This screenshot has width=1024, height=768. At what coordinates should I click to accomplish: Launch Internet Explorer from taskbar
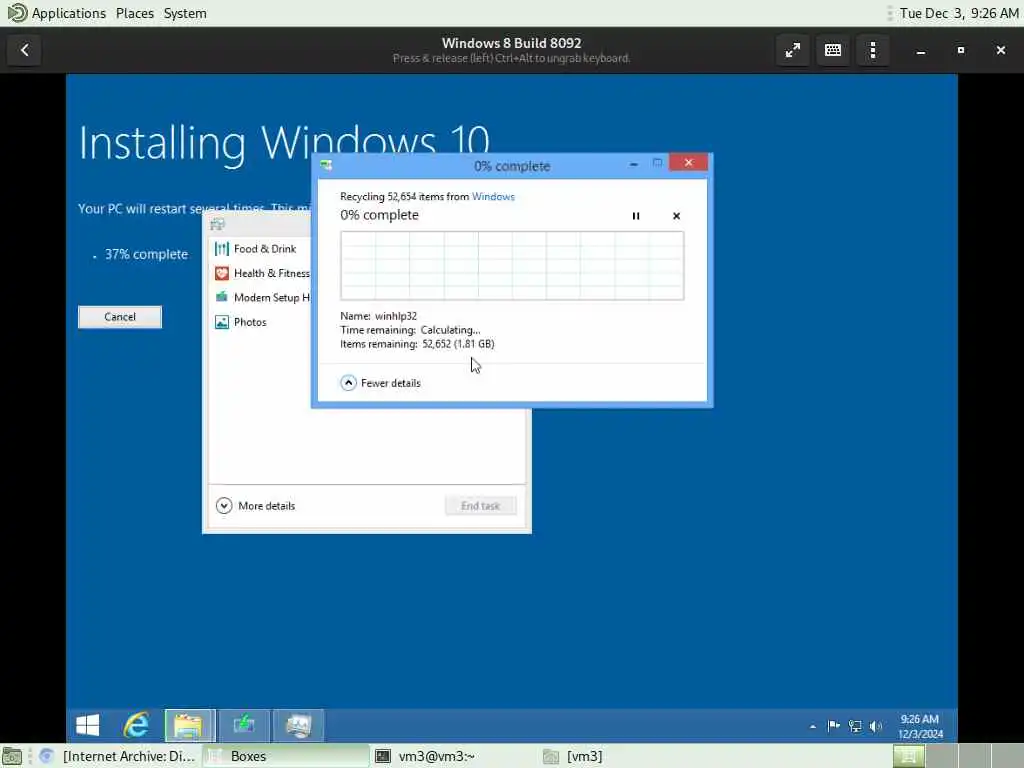pyautogui.click(x=136, y=725)
